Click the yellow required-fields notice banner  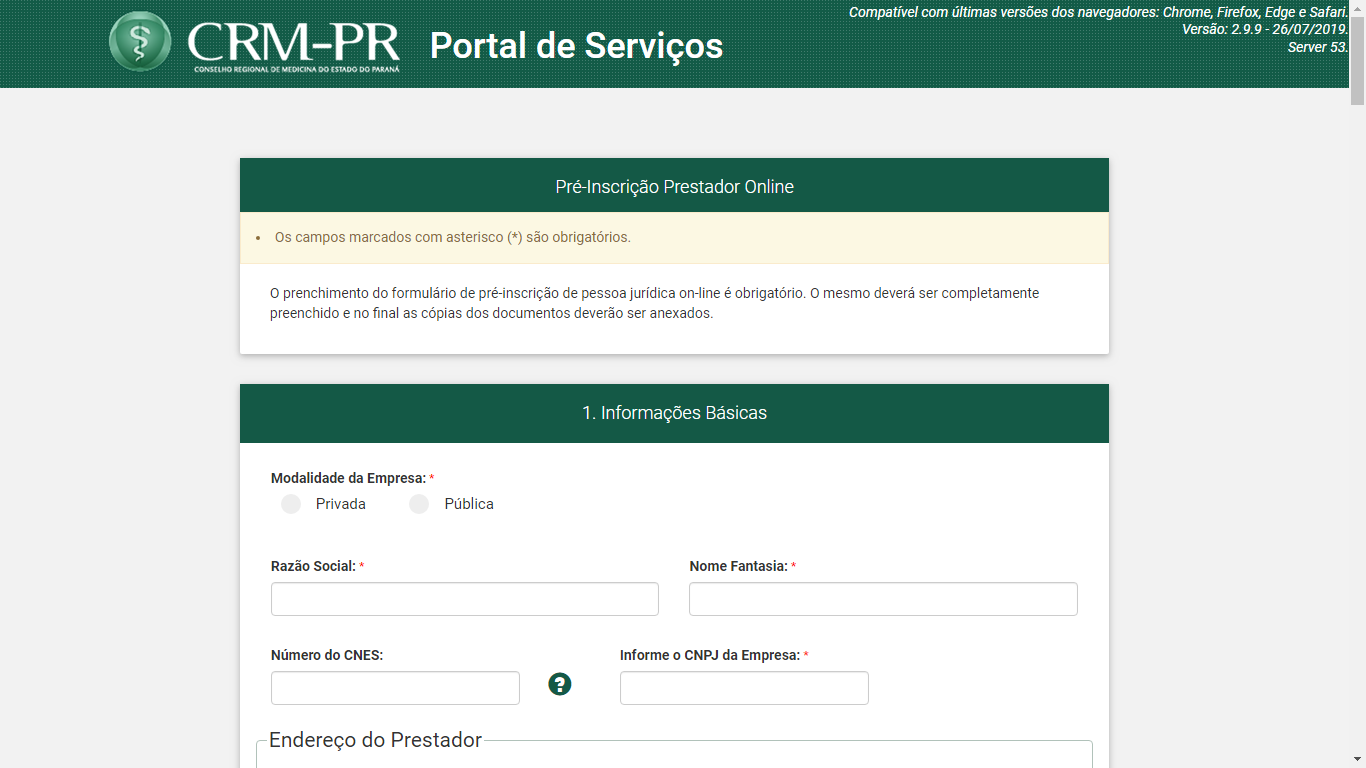[x=674, y=238]
